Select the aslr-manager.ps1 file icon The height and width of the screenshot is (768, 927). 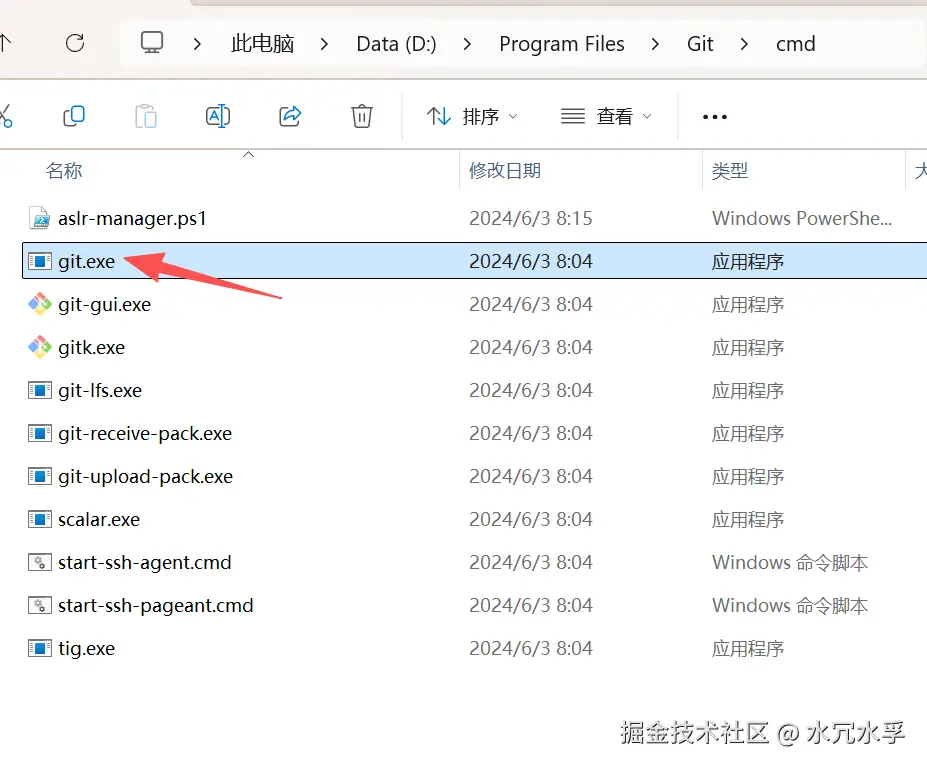40,218
